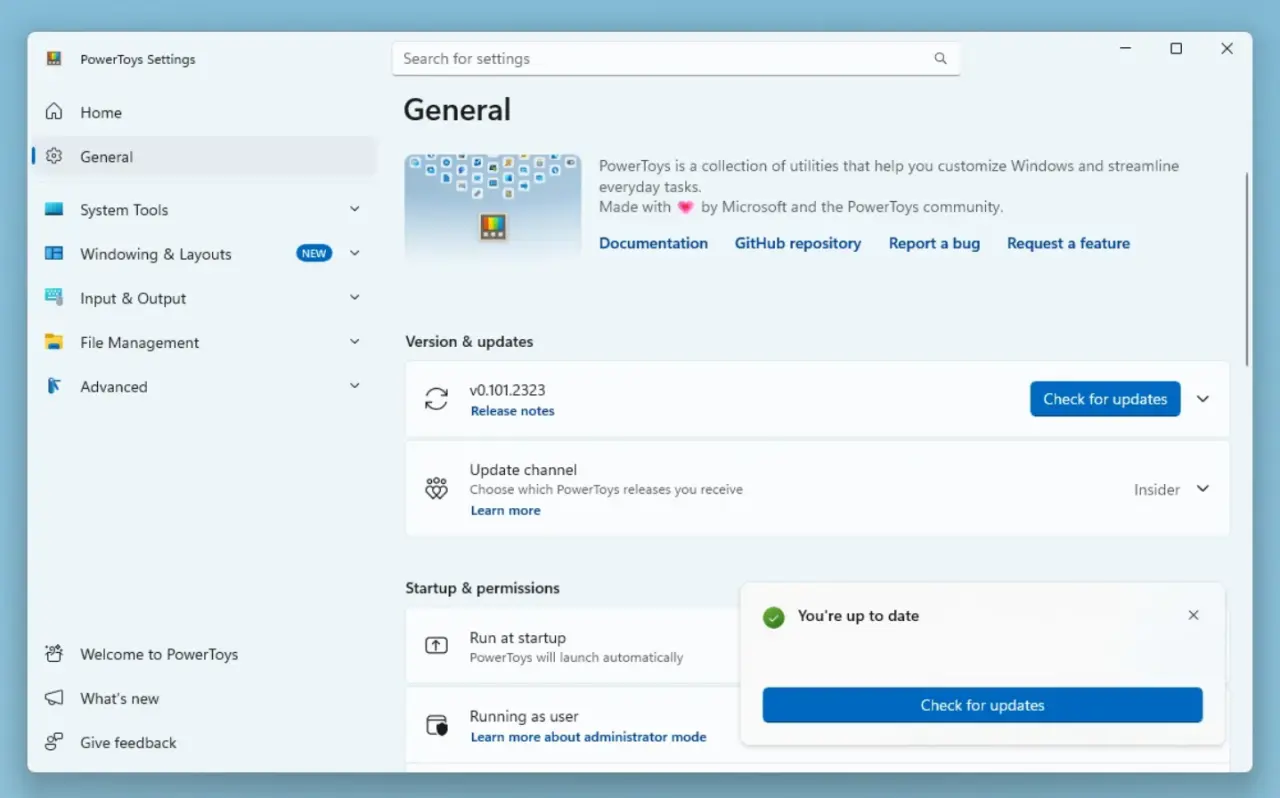Click the Run at startup icon
The image size is (1280, 798).
point(436,646)
